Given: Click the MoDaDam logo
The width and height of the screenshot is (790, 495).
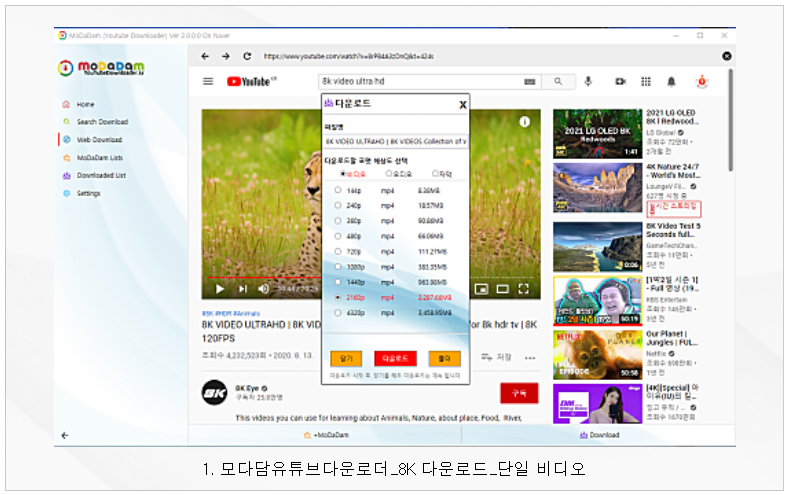Looking at the screenshot, I should [101, 68].
